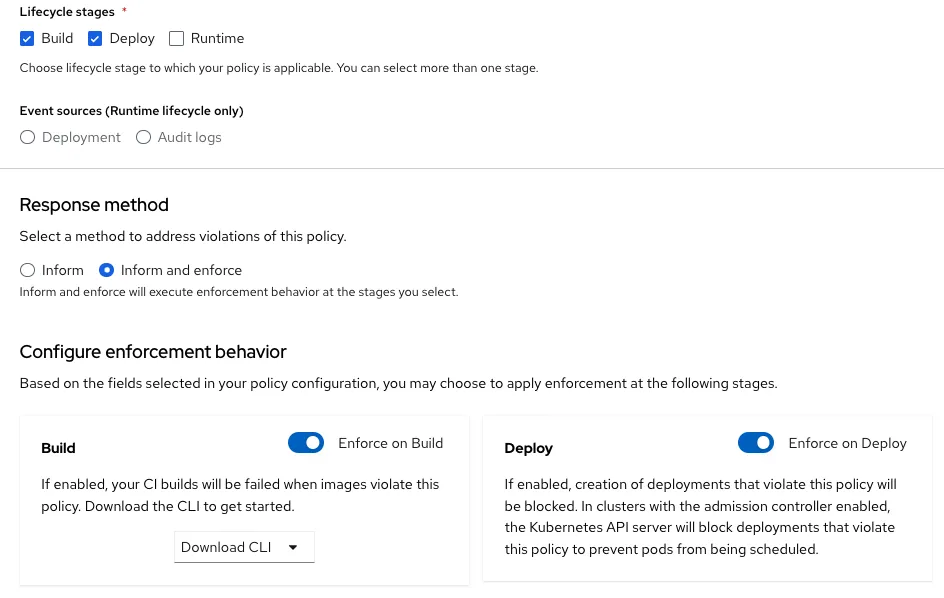944x598 pixels.
Task: Select the Audit logs event source
Action: (x=143, y=137)
